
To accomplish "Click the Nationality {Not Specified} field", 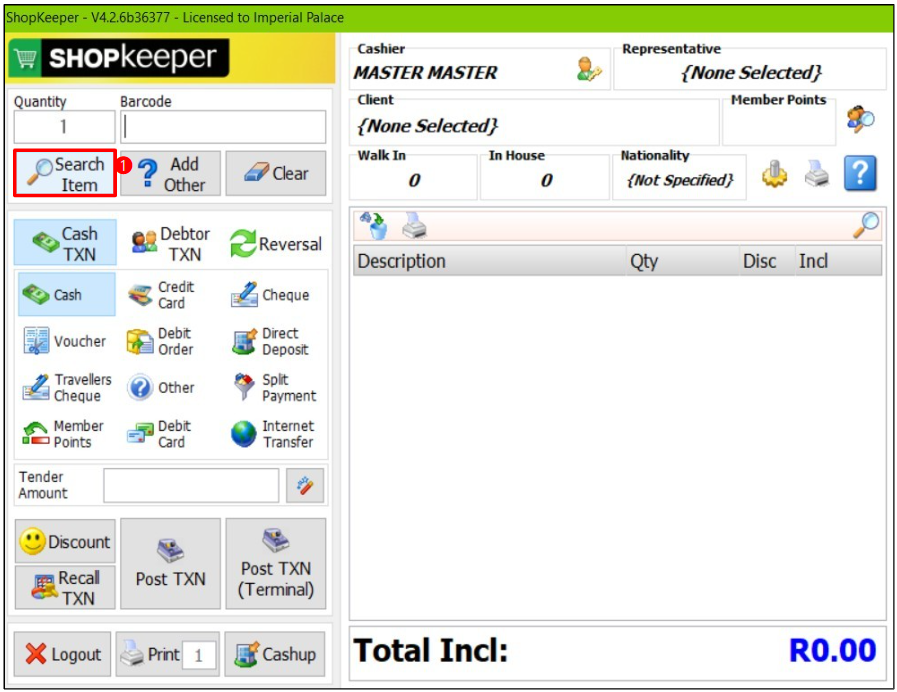I will coord(680,180).
